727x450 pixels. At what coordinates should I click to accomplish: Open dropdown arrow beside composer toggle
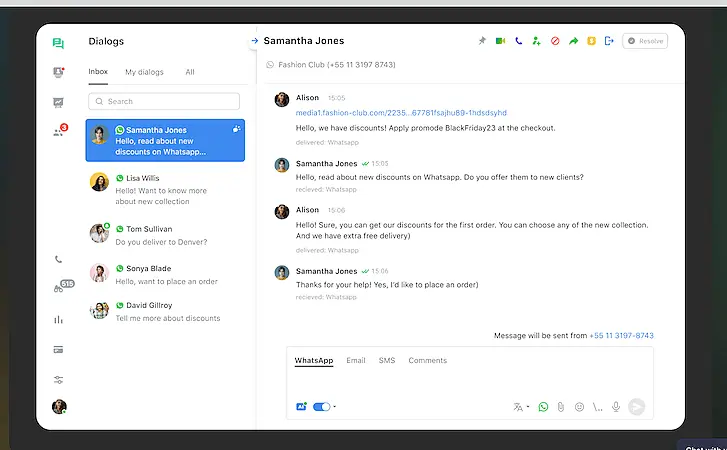pos(335,406)
